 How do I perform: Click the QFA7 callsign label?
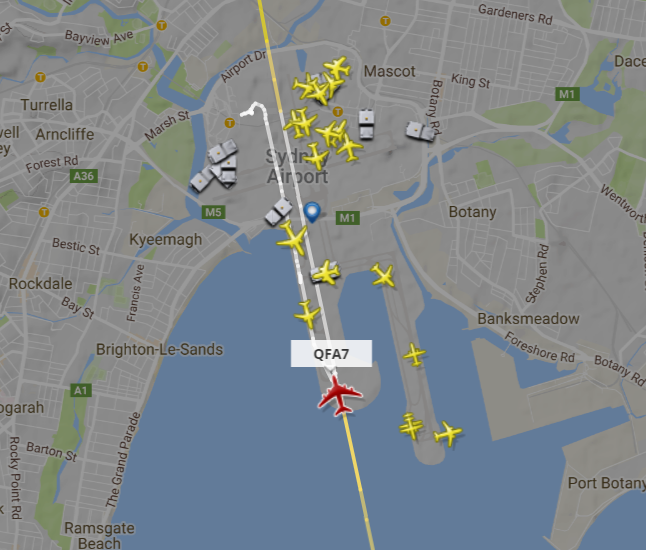[x=331, y=354]
